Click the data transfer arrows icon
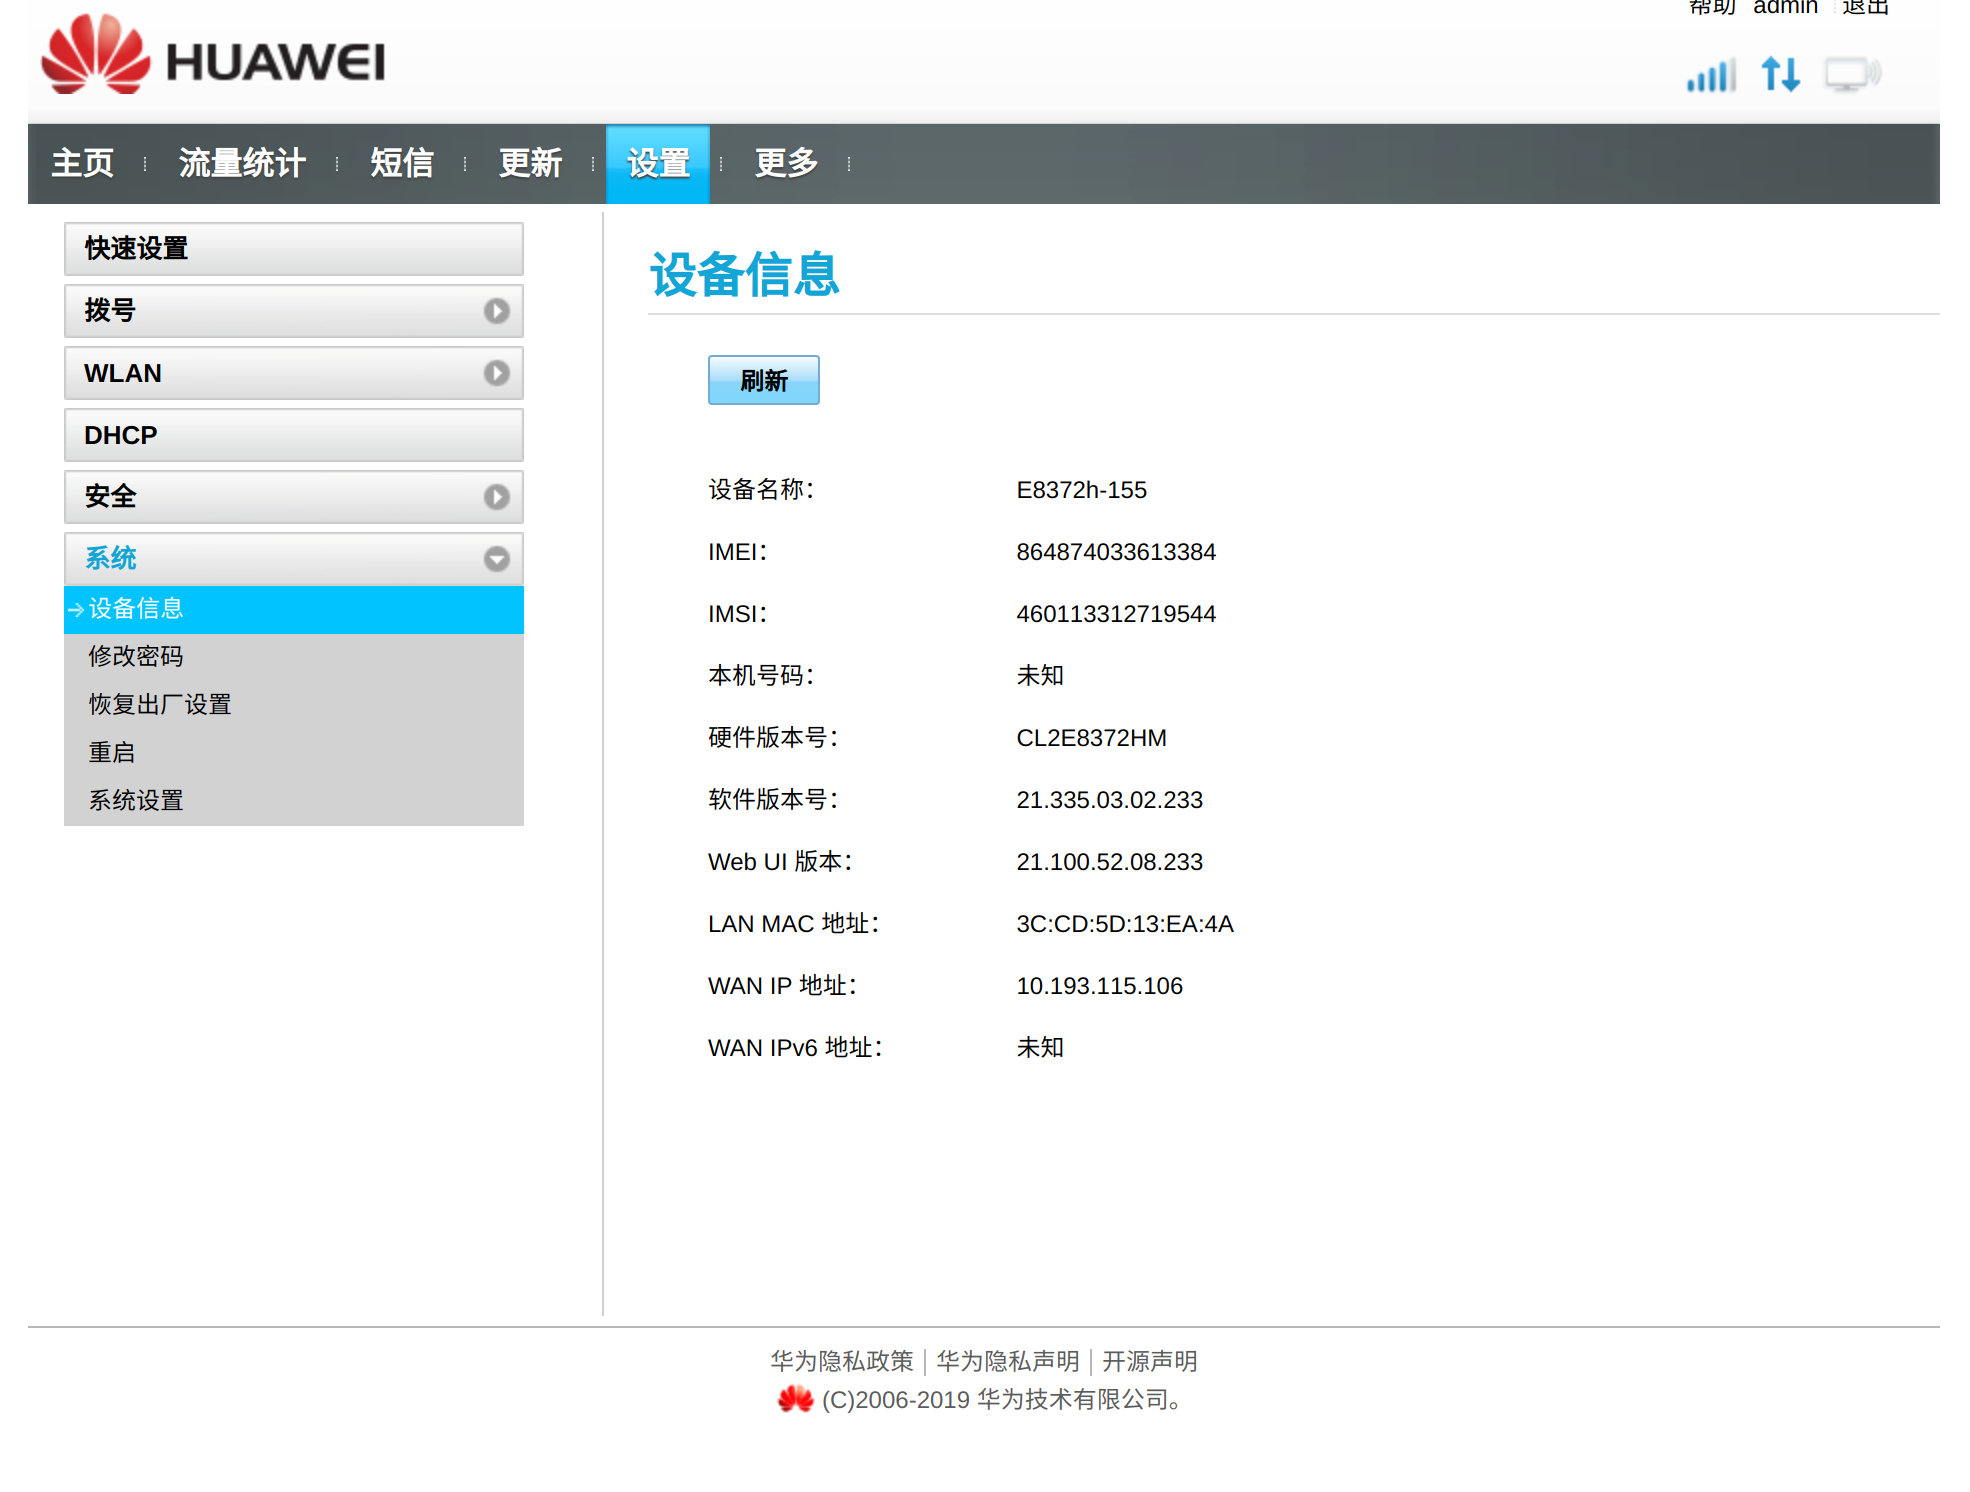 (1781, 74)
